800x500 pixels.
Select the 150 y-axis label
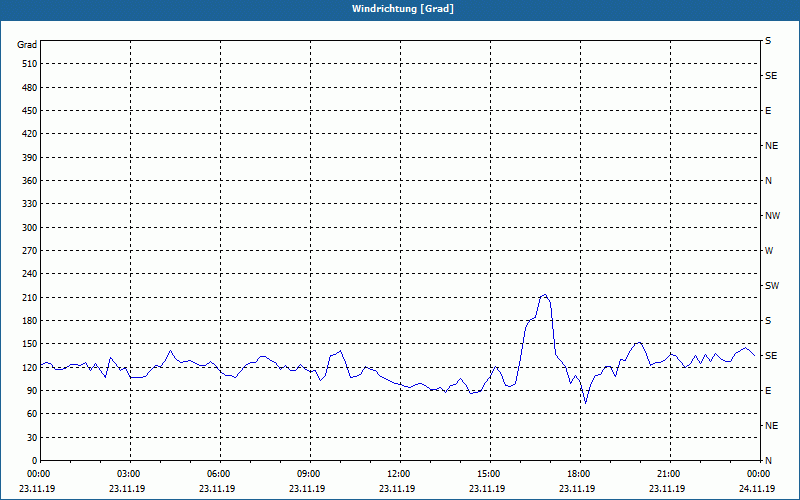tap(30, 344)
